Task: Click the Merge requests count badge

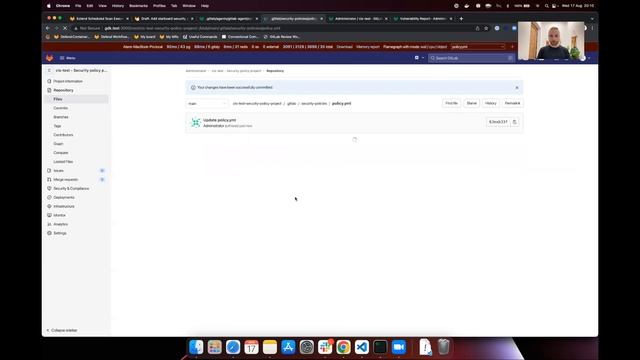Action: pyautogui.click(x=102, y=180)
